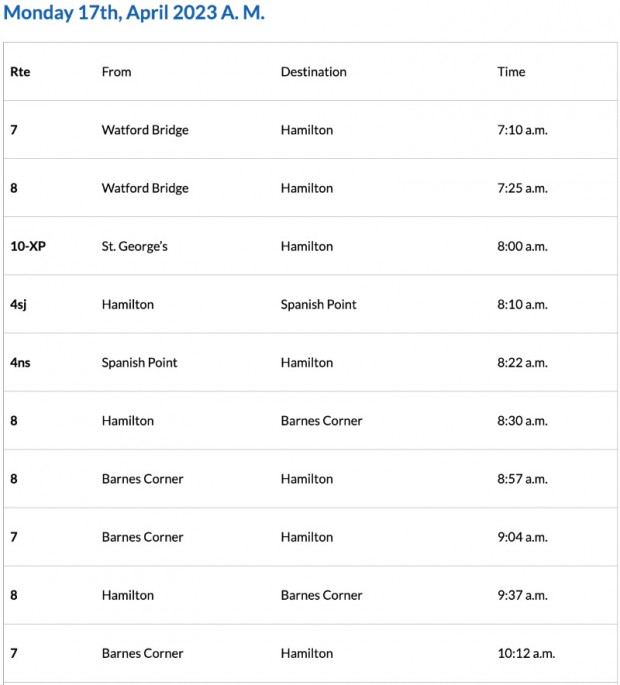
Task: Select the 10-XP route label
Action: tap(28, 246)
